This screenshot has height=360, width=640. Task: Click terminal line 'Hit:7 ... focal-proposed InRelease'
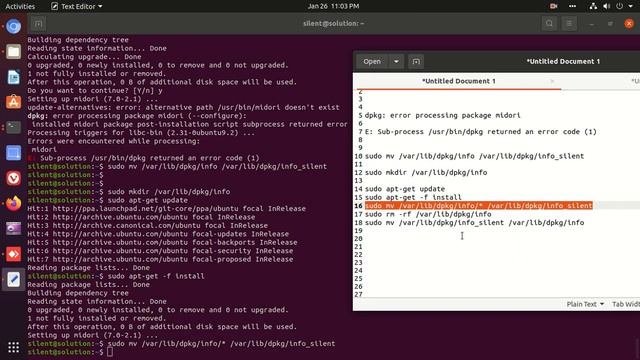point(160,259)
